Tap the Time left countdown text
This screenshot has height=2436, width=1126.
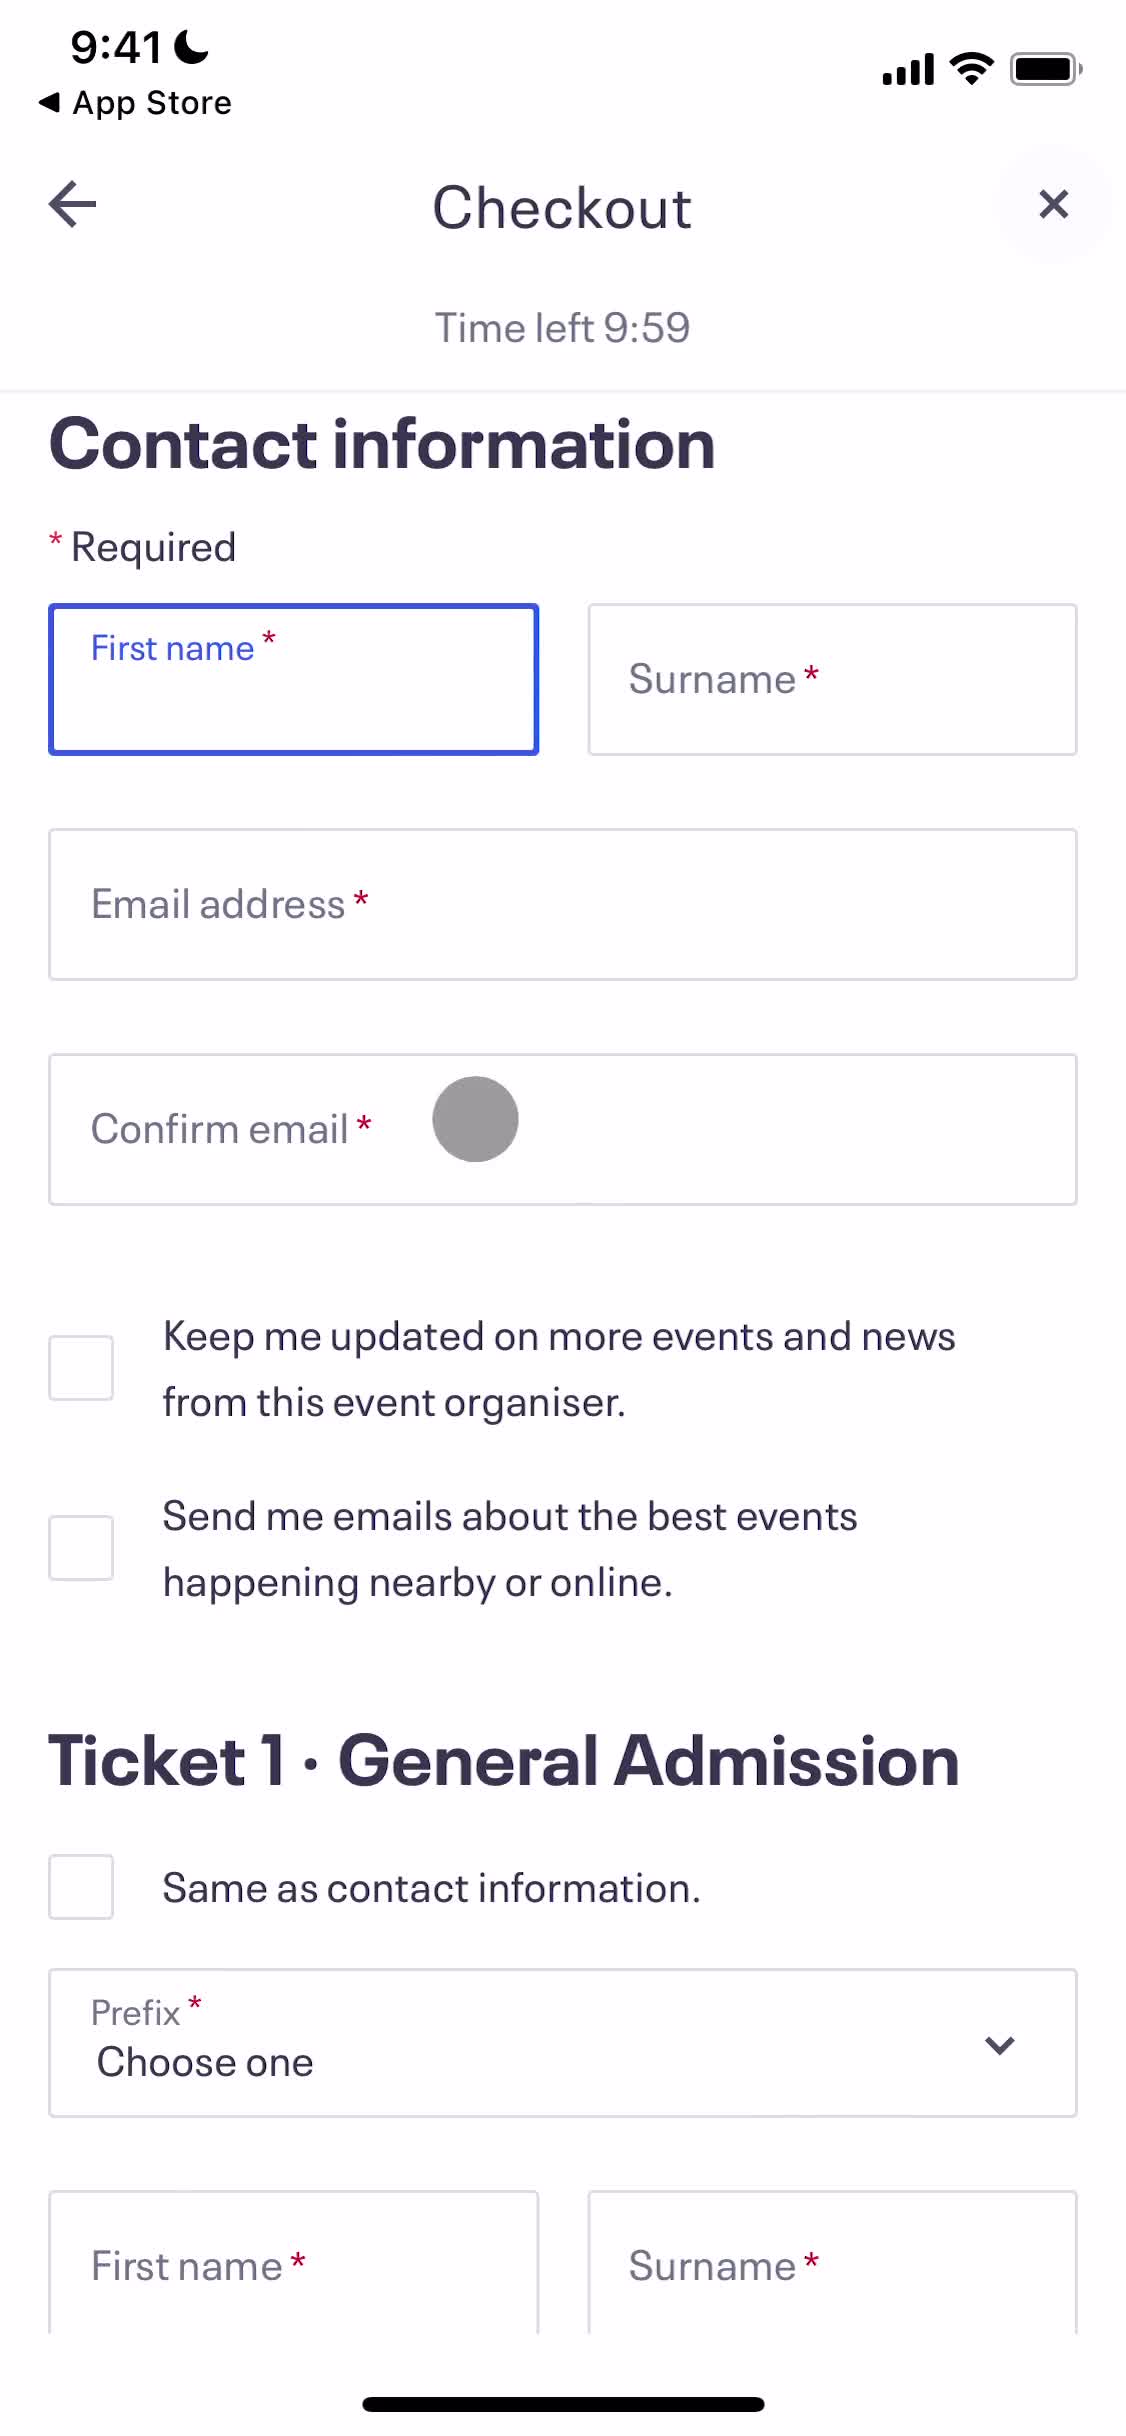click(x=562, y=328)
